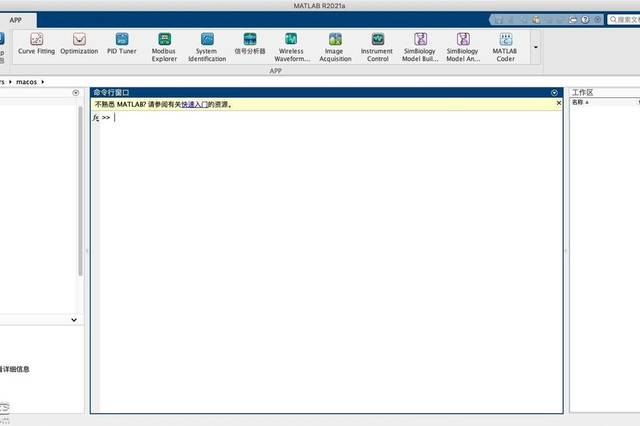Click the help question mark icon
This screenshot has width=640, height=426.
point(585,20)
